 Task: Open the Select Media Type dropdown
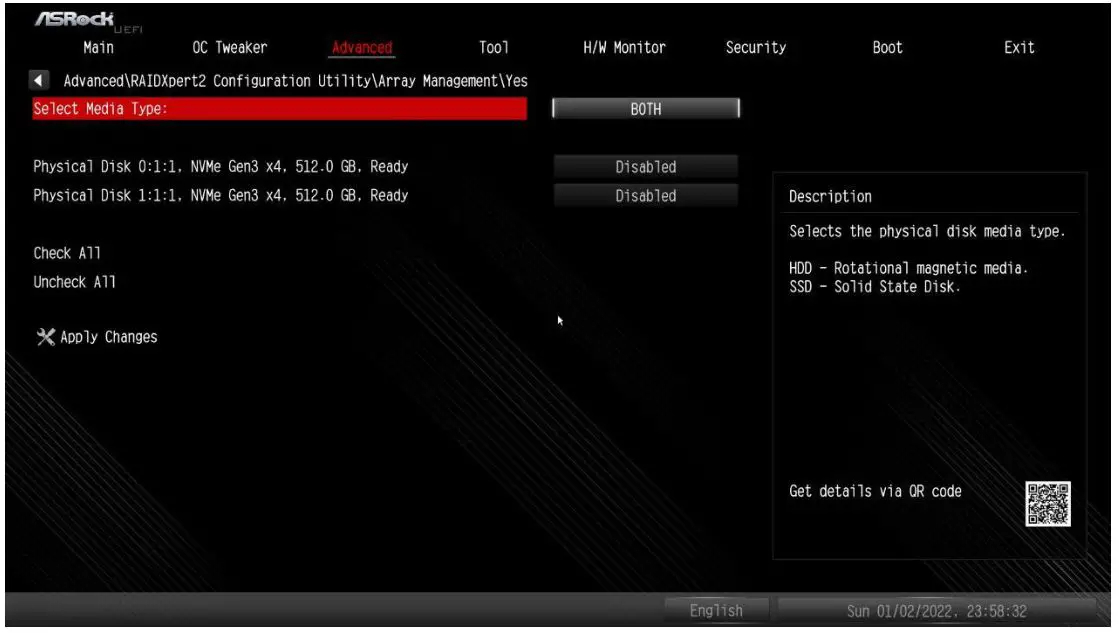[x=645, y=109]
